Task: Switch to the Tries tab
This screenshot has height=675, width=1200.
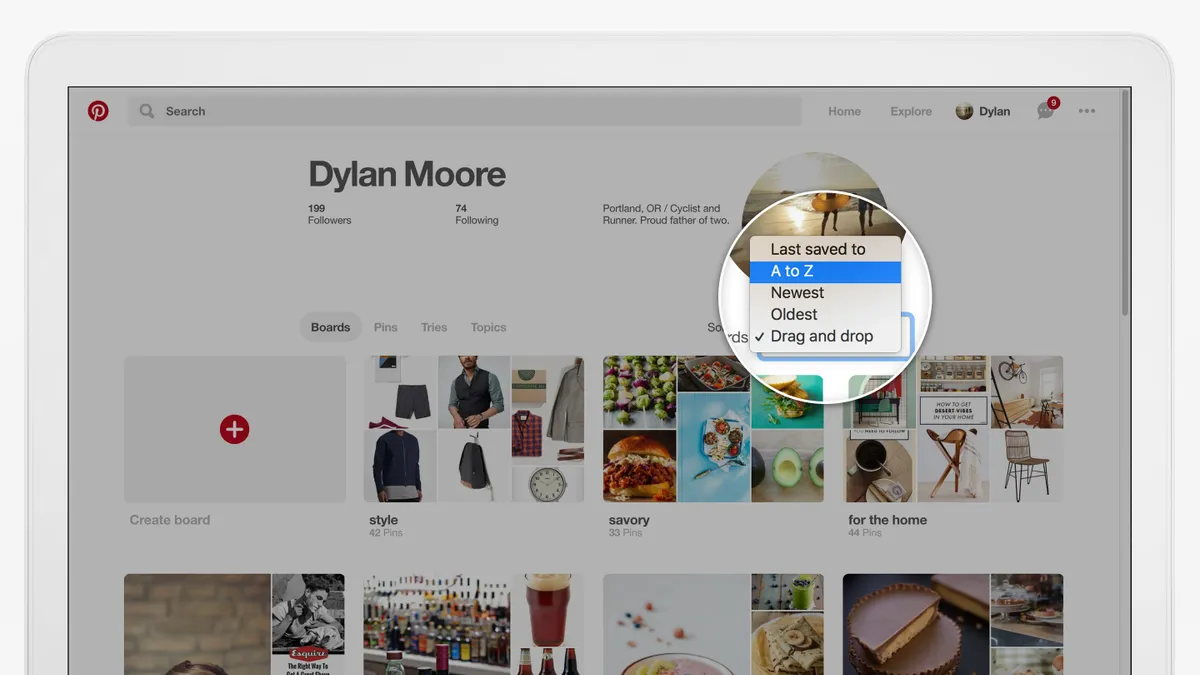Action: (434, 327)
